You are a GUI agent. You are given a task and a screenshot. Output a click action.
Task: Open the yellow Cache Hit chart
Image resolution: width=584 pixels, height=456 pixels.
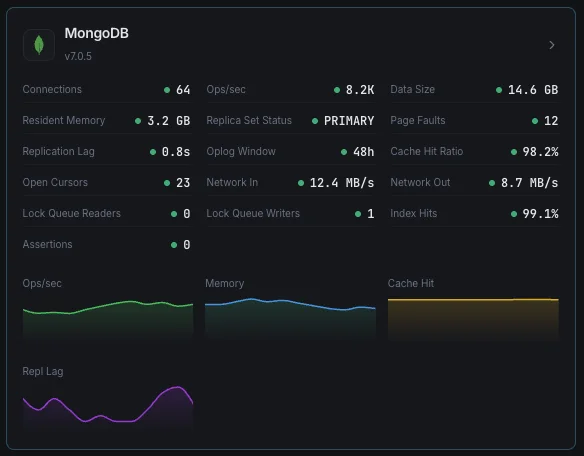coord(473,319)
